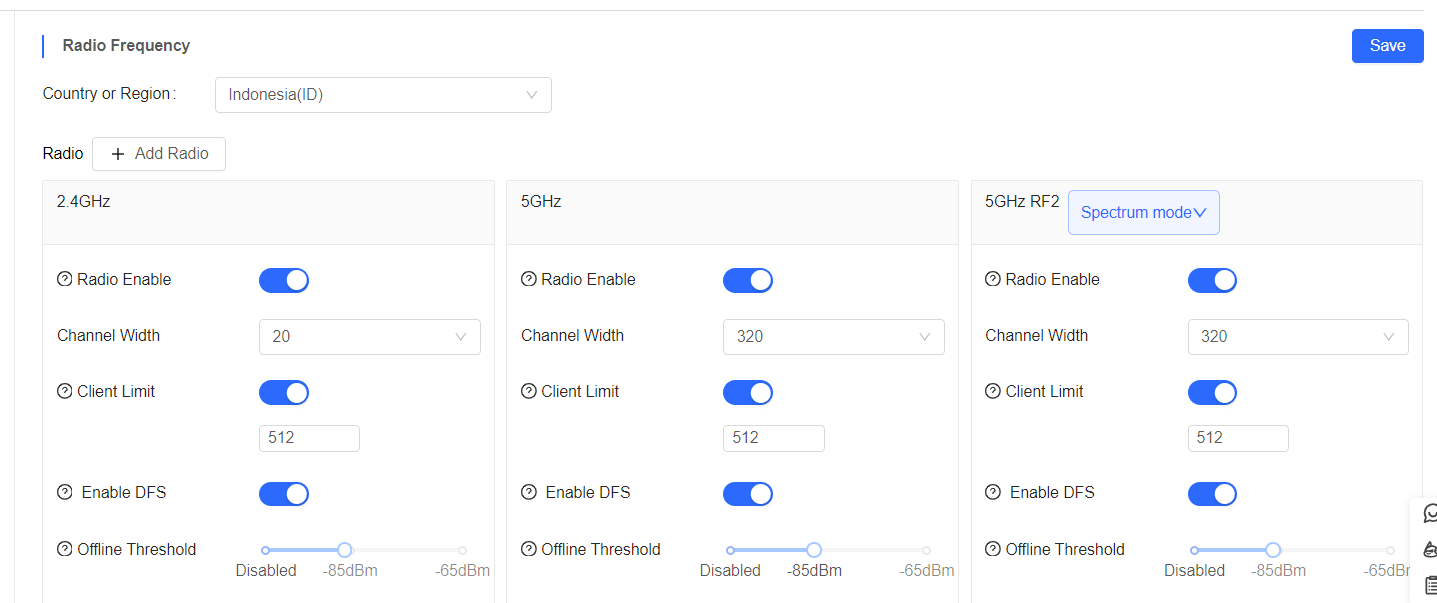
Task: Click the Radio Frequency section title
Action: [126, 45]
